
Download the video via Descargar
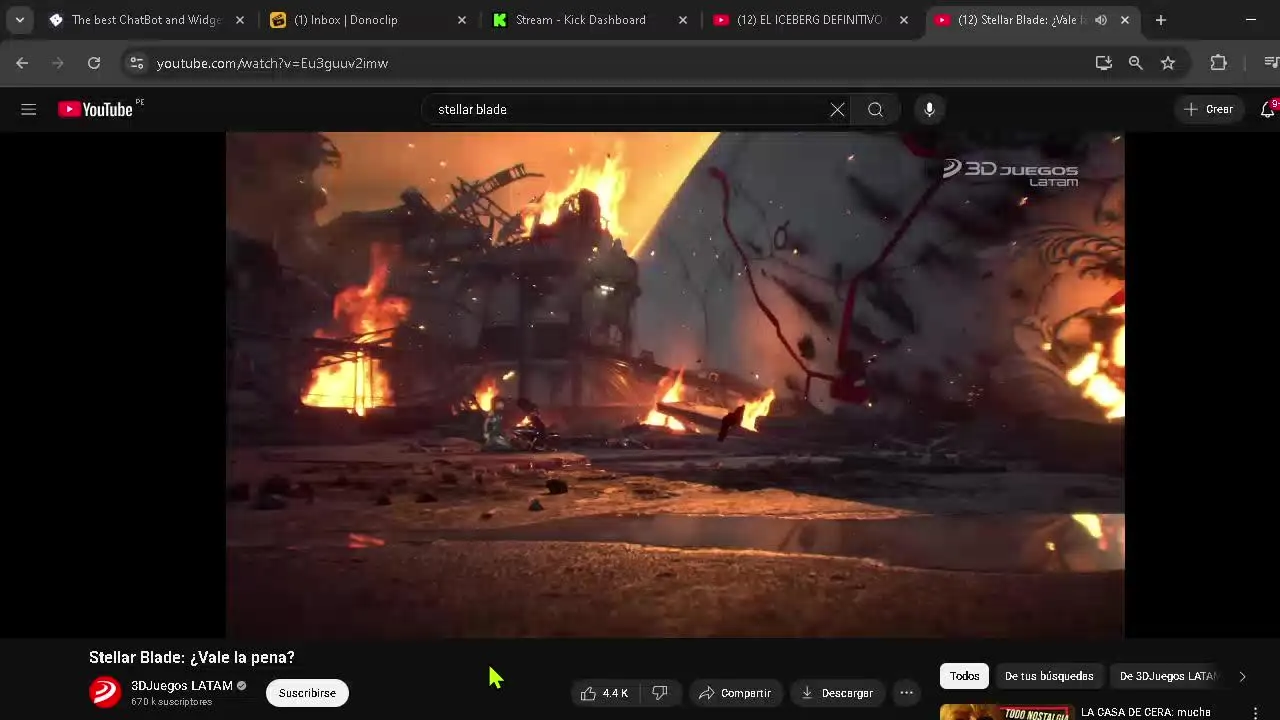click(x=837, y=693)
